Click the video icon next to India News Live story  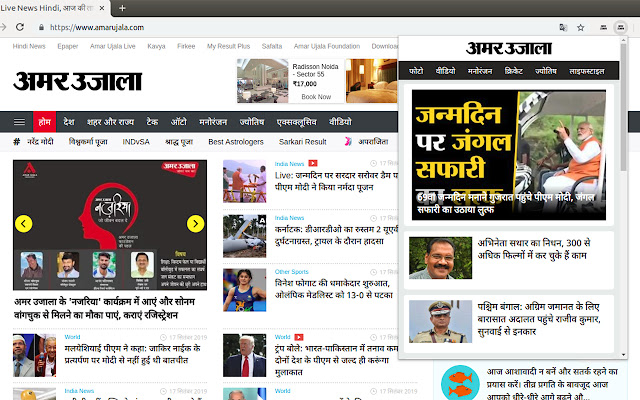click(313, 163)
